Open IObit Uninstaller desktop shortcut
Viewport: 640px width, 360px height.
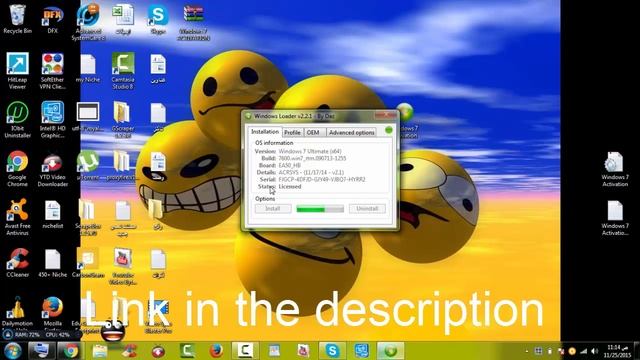click(x=17, y=120)
